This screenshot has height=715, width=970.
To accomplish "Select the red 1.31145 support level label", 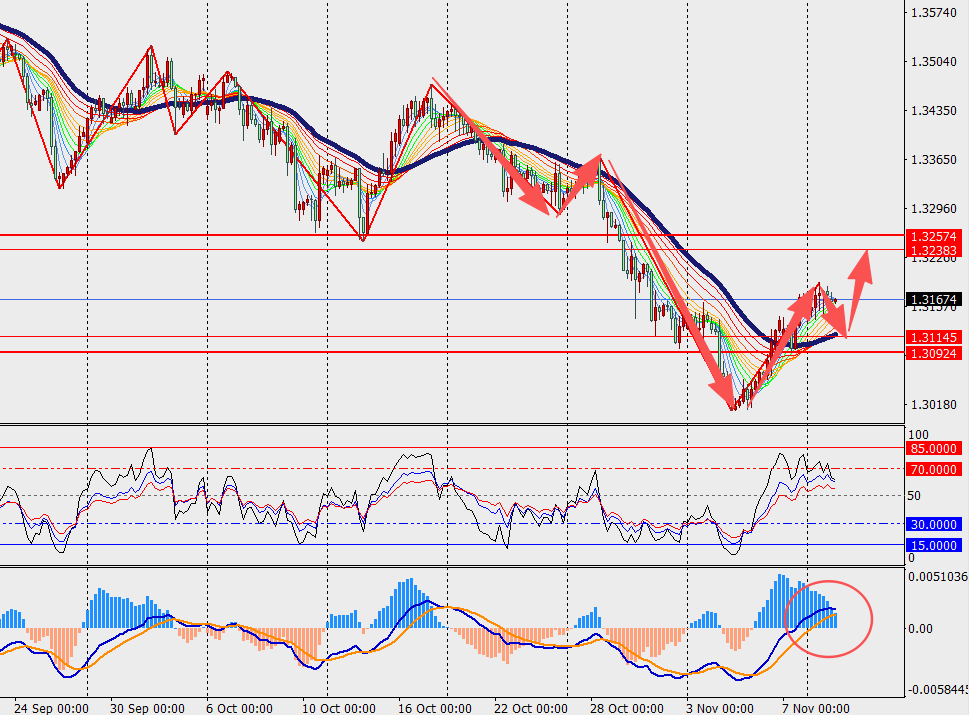I will point(935,338).
